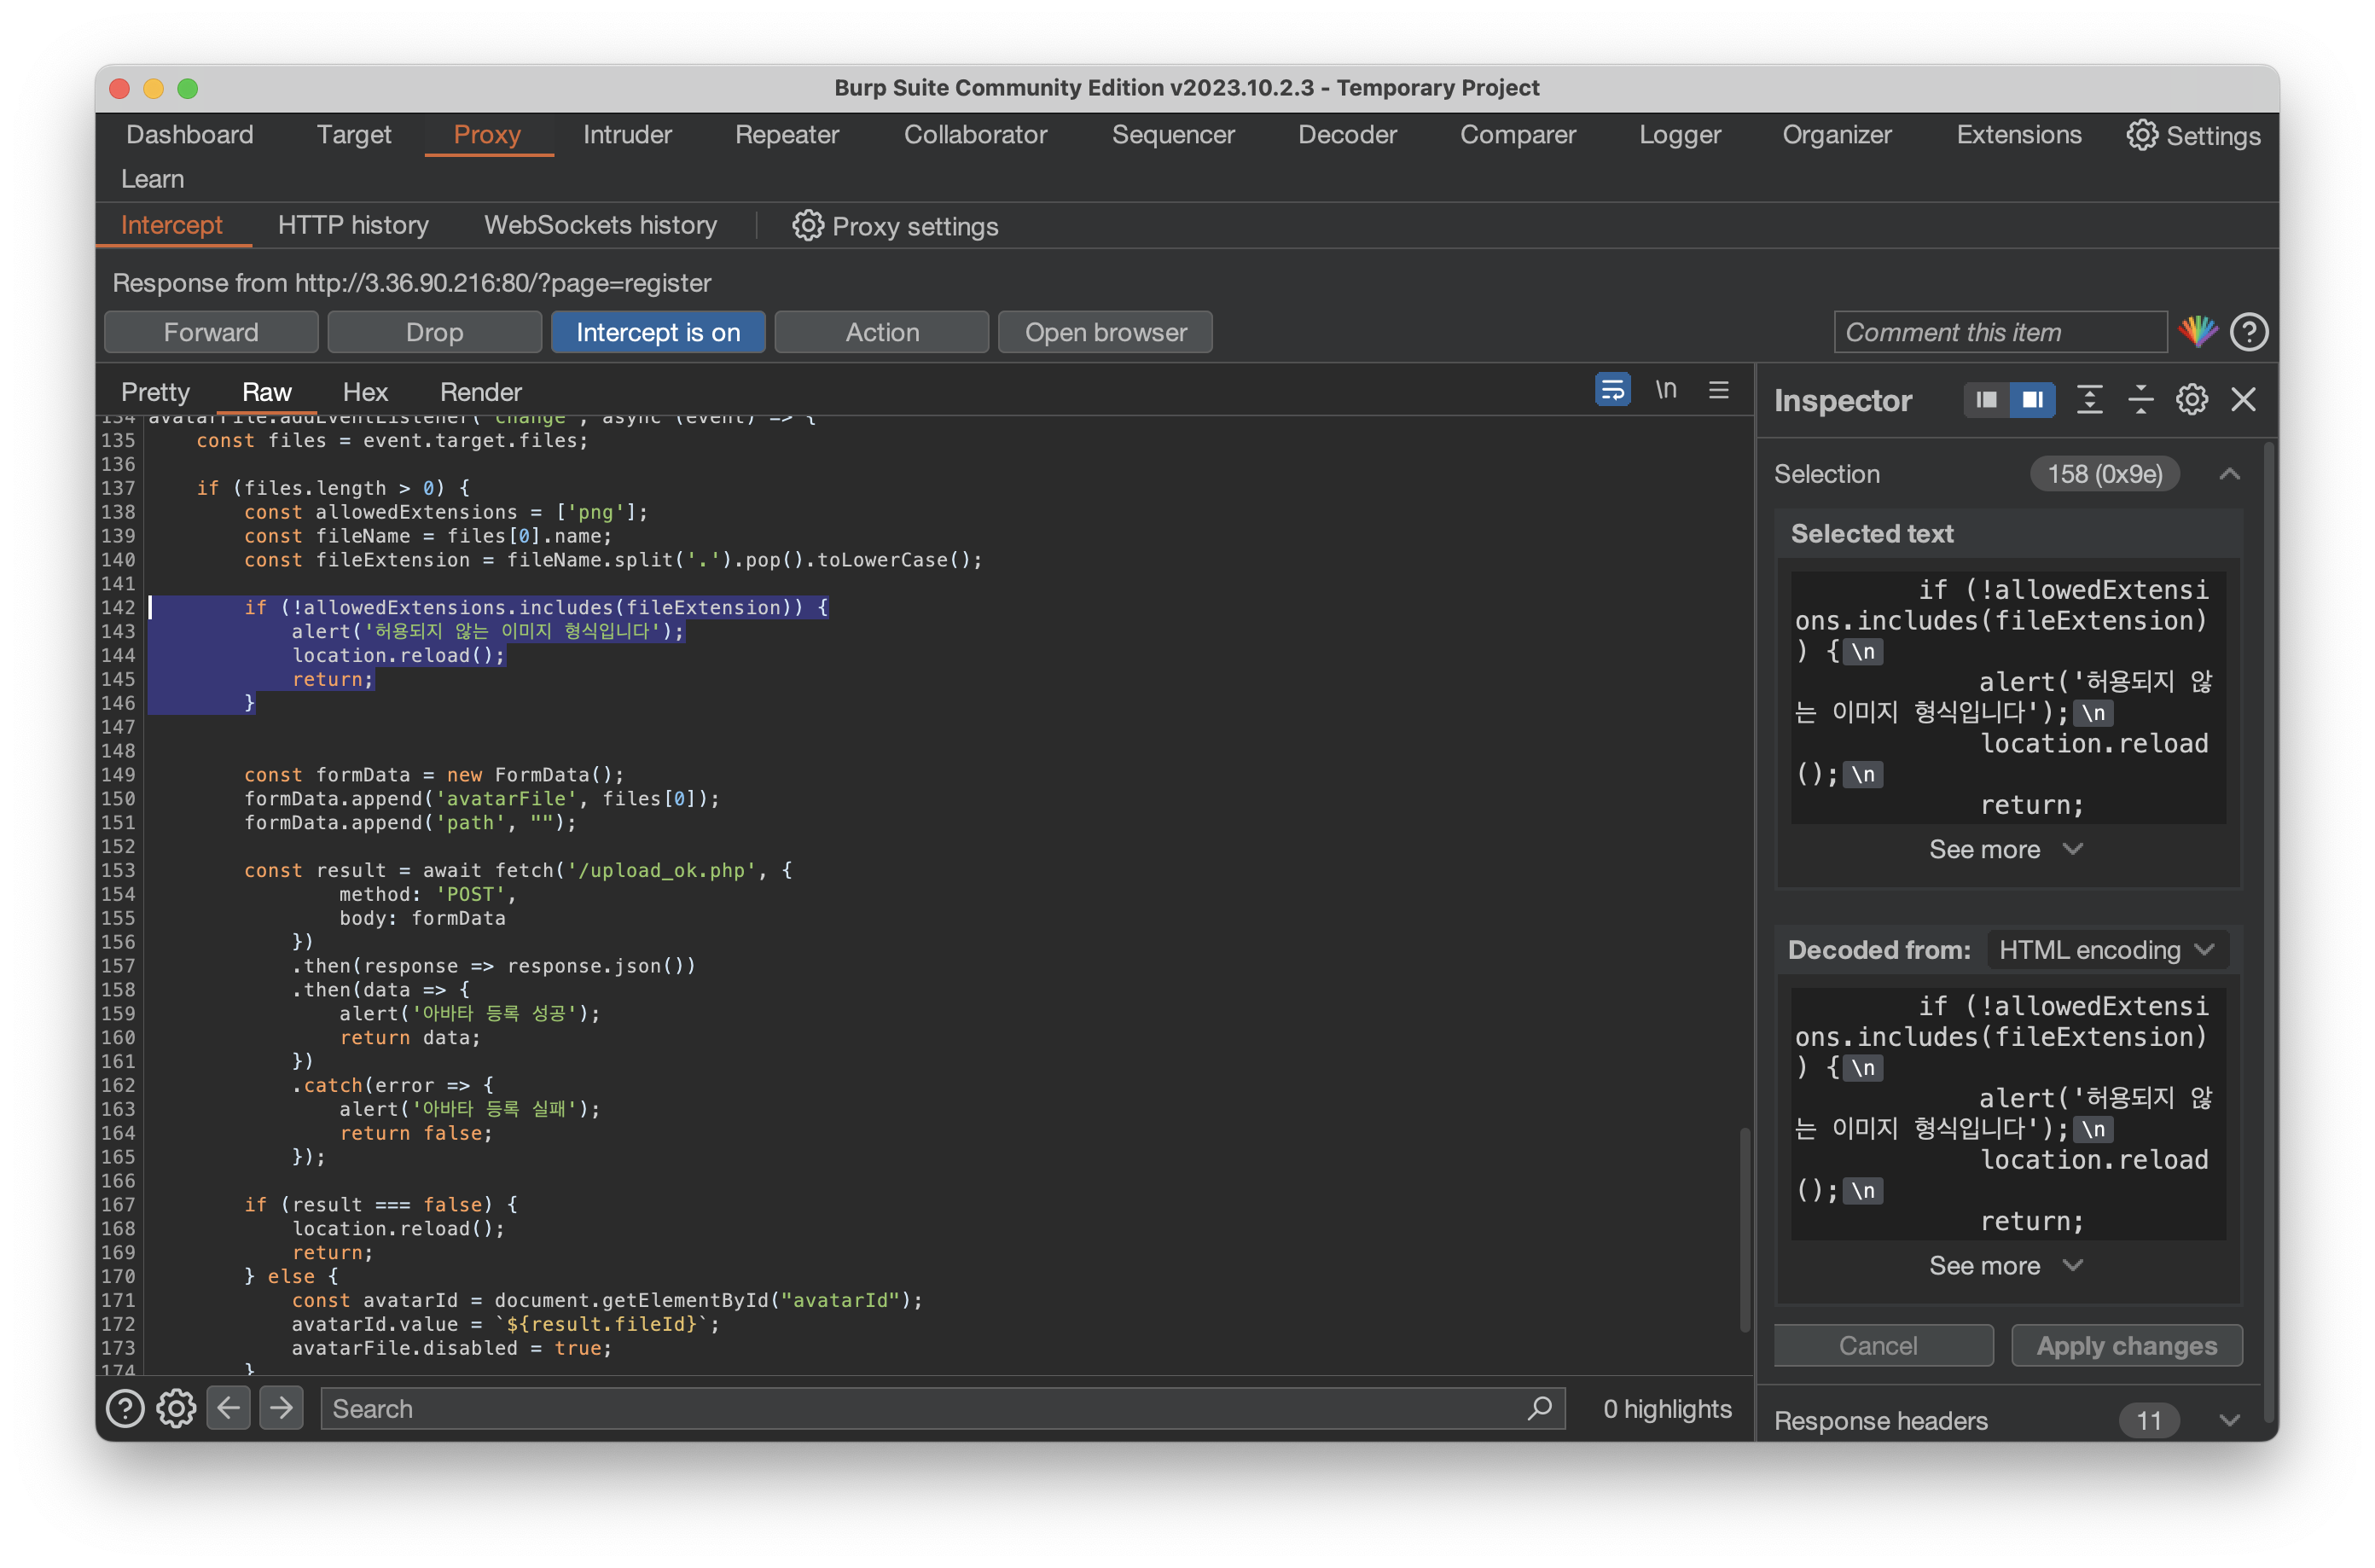
Task: Select the Raw view tab
Action: [x=266, y=392]
